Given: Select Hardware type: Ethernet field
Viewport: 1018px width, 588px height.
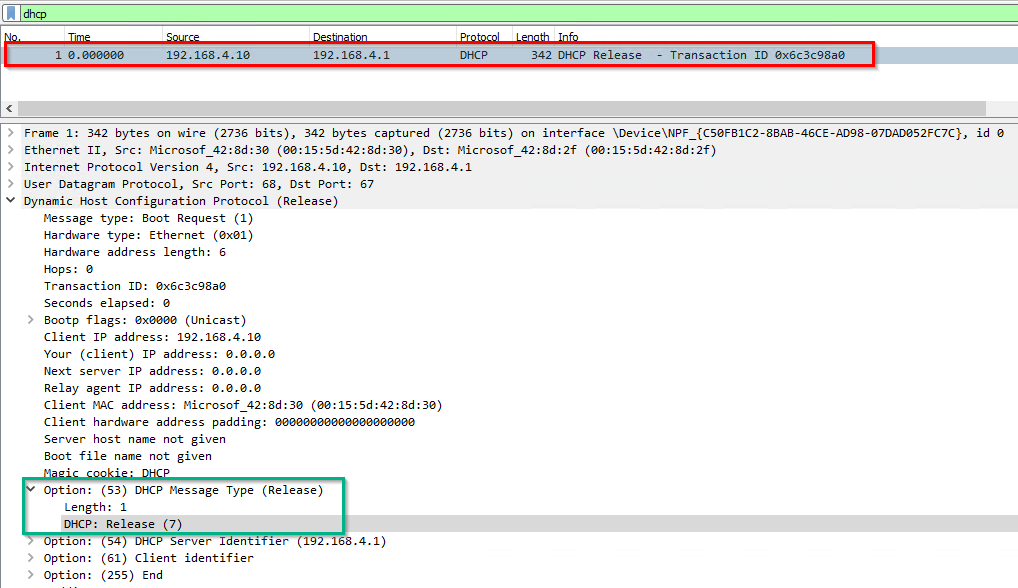Looking at the screenshot, I should point(148,235).
